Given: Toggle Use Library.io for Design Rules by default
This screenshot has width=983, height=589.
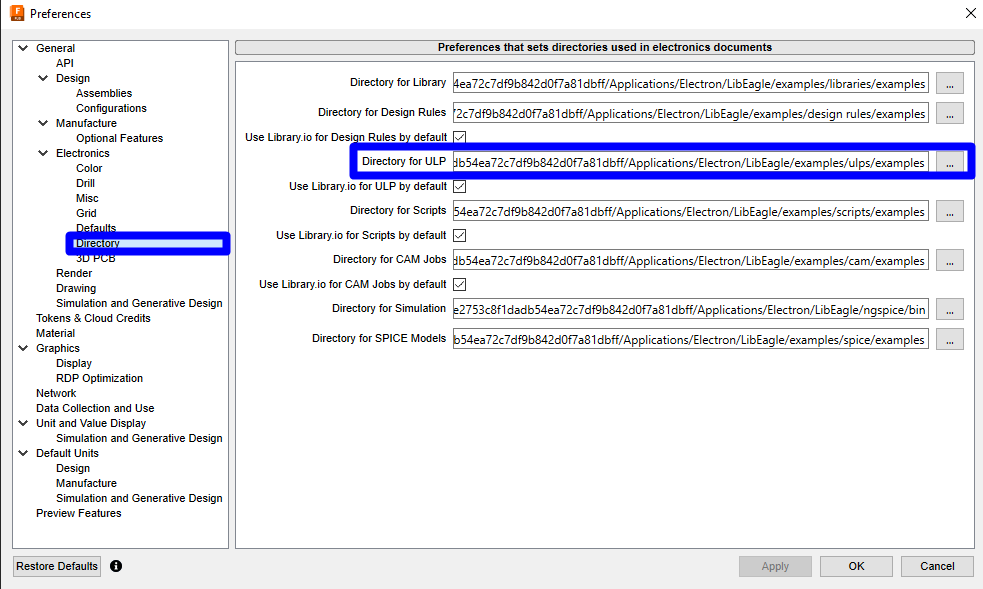Looking at the screenshot, I should pyautogui.click(x=459, y=136).
